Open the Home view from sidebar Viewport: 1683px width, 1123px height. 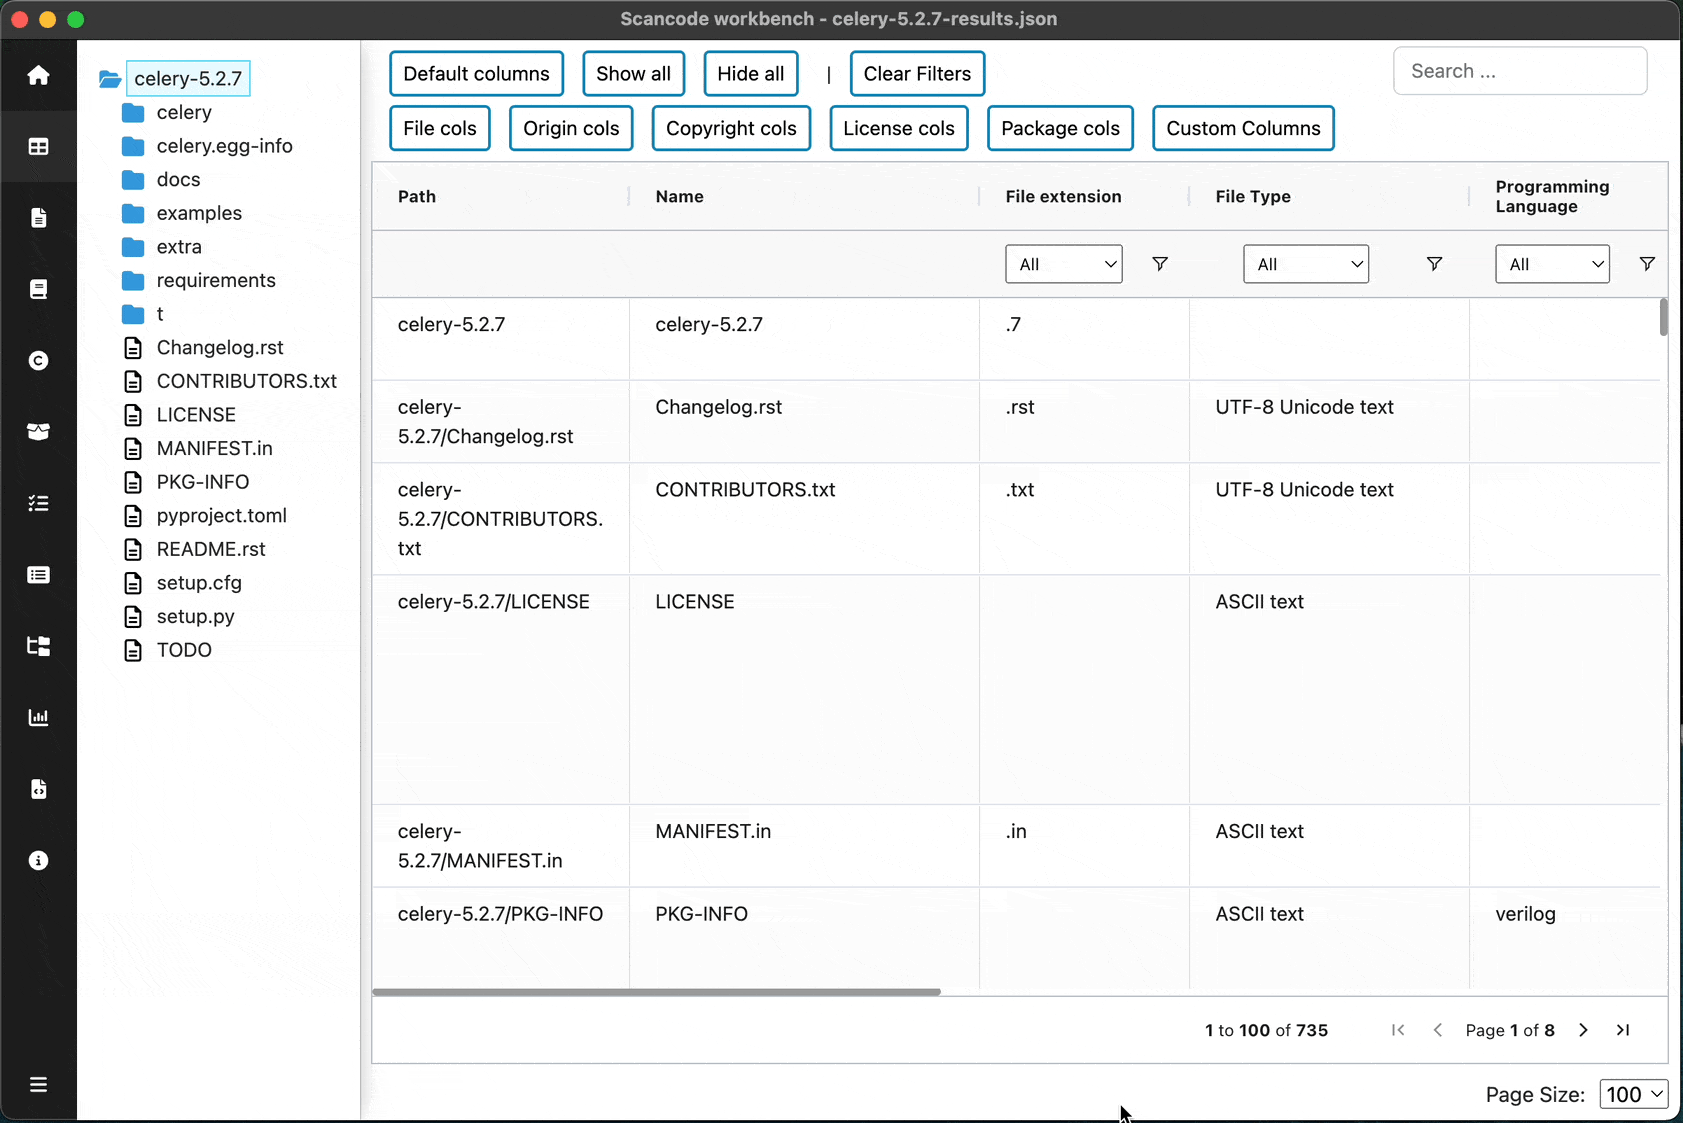point(38,75)
